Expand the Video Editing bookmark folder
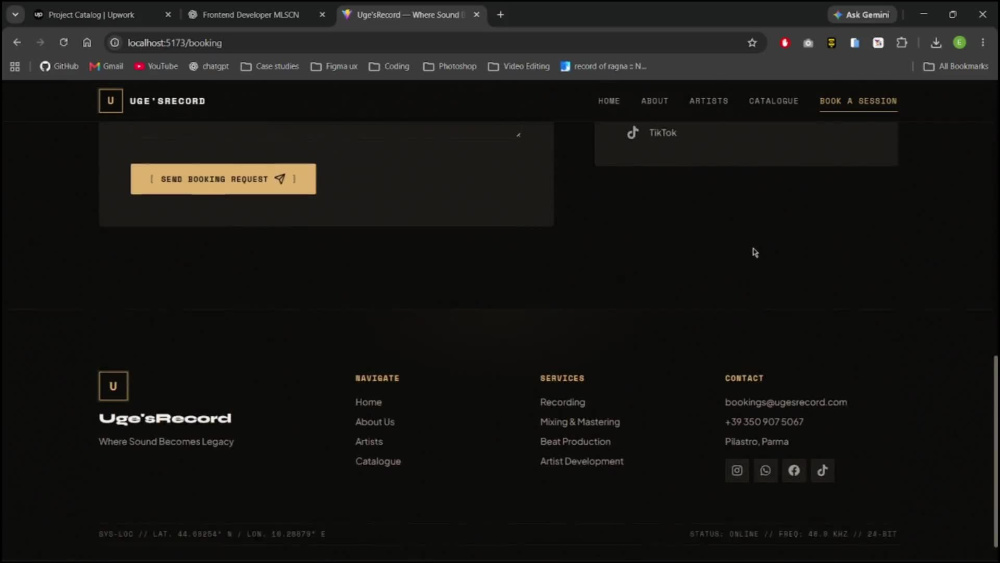Screen dimensions: 1000x563 point(519,66)
